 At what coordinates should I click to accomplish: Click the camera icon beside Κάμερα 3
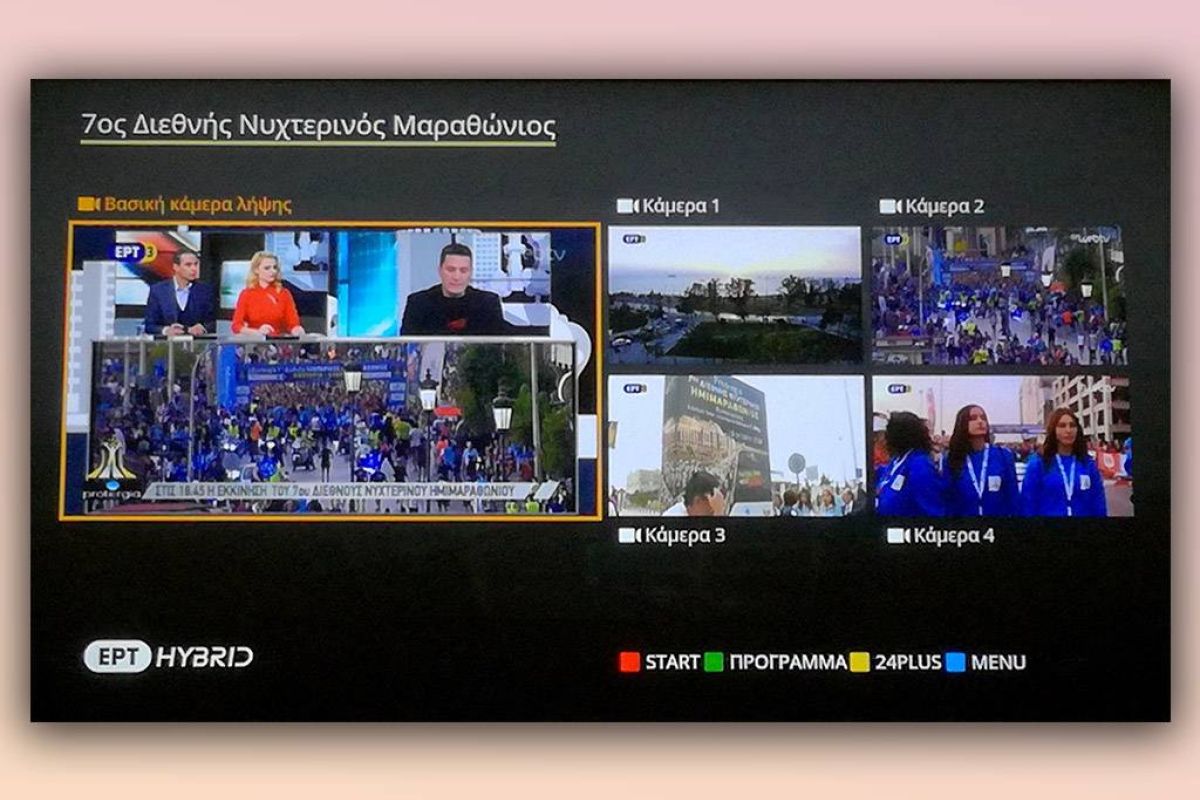point(629,535)
